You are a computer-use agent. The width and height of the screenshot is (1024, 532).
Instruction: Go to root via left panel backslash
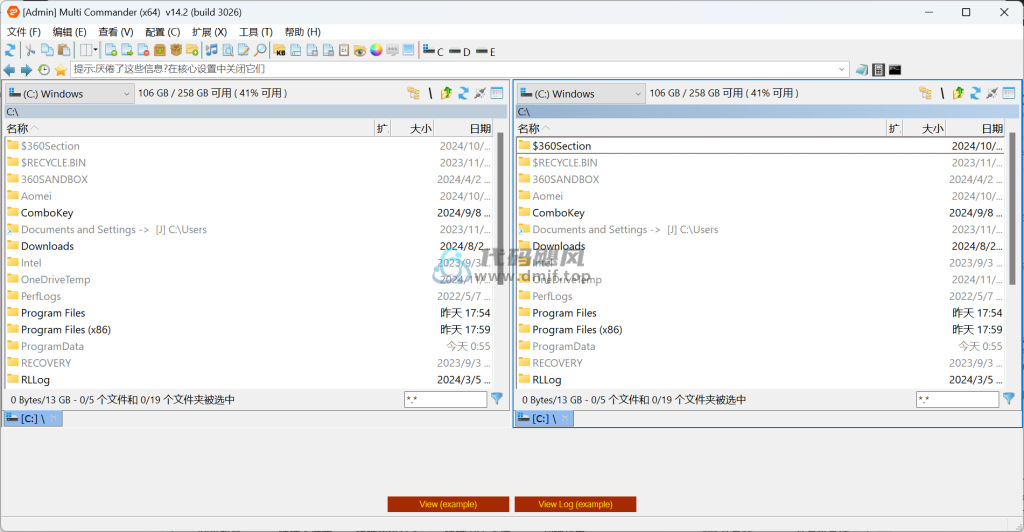pos(430,93)
